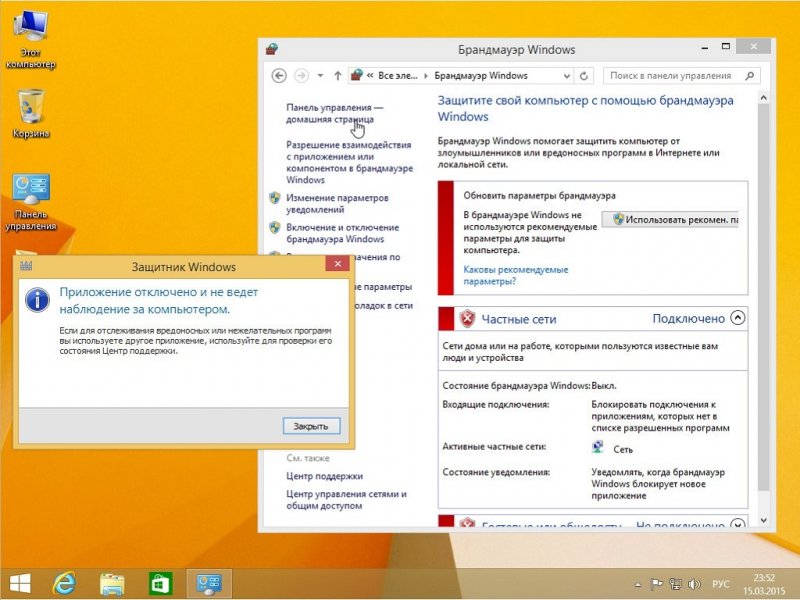Select the Корзина recycle bin icon
The height and width of the screenshot is (600, 800).
click(31, 113)
